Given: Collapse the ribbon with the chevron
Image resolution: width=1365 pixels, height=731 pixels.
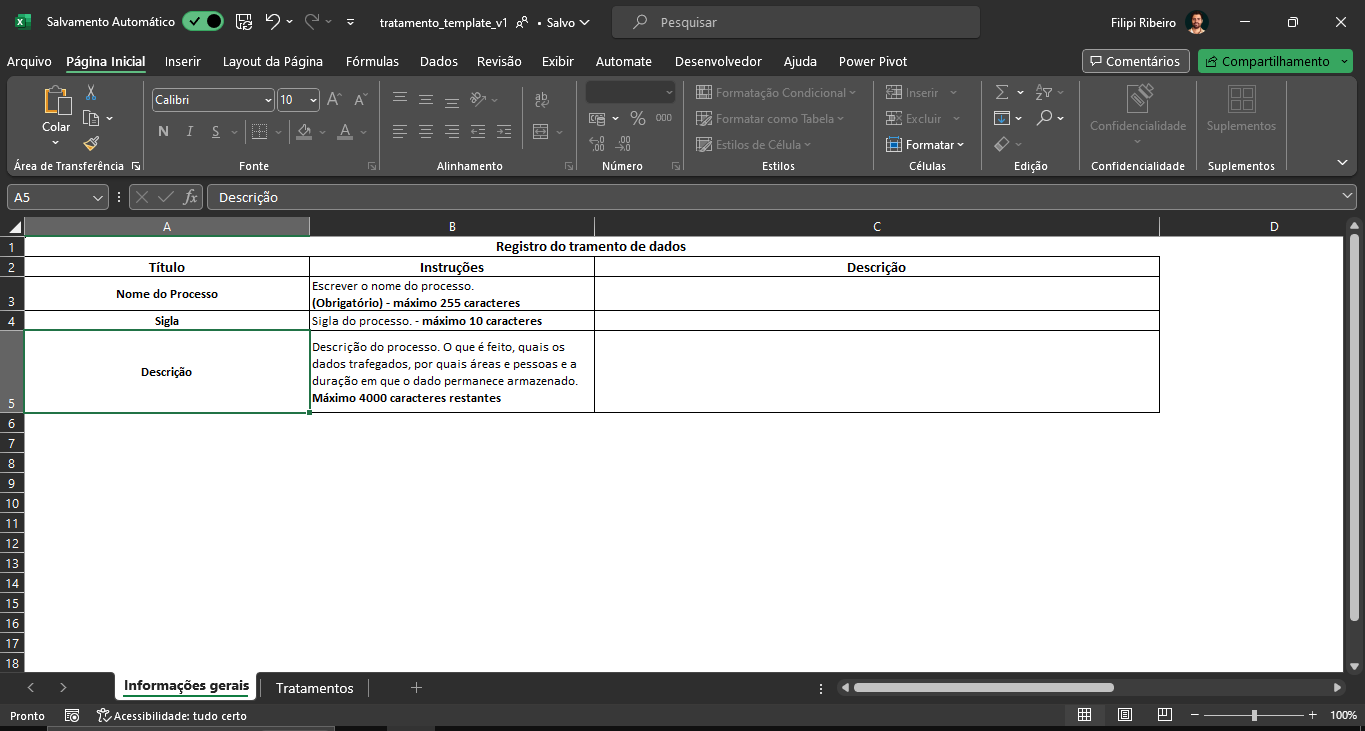Looking at the screenshot, I should click(x=1342, y=162).
